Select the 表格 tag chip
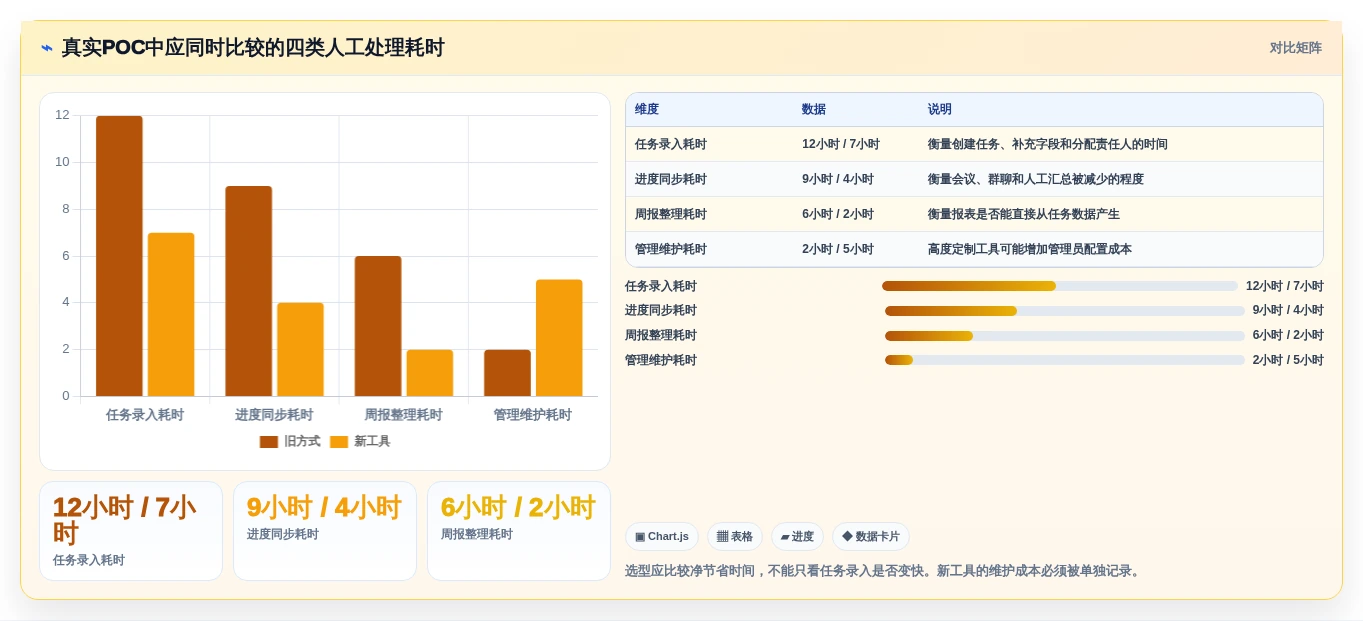 [735, 537]
